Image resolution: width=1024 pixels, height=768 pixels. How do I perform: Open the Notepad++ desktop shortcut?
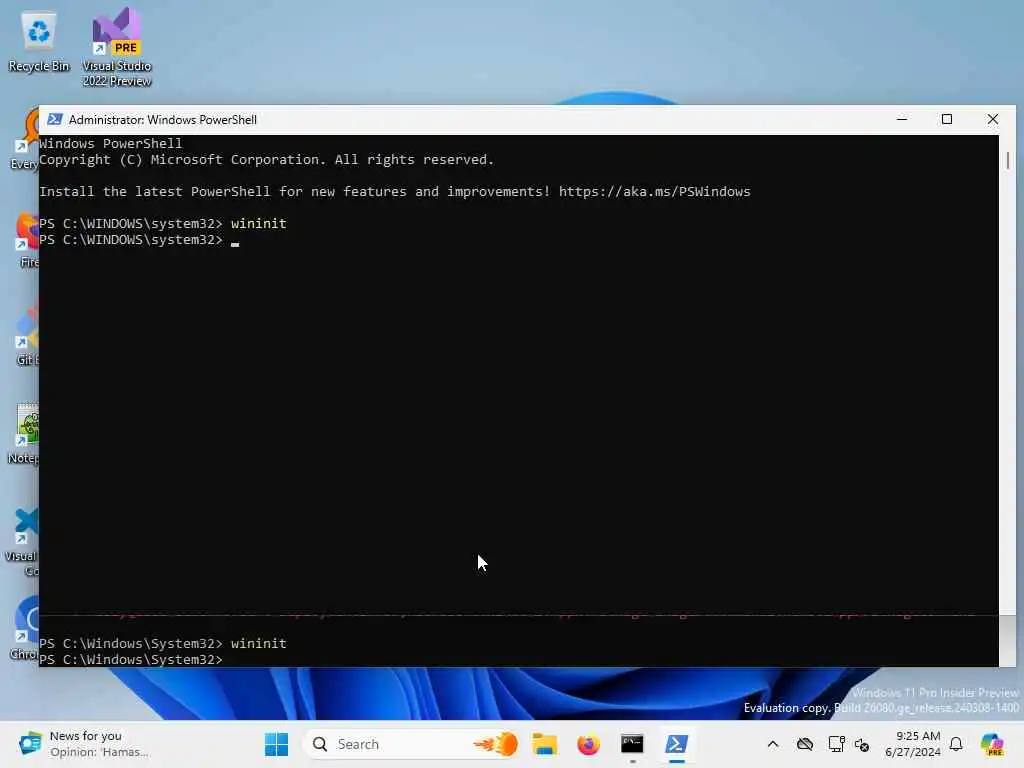[x=25, y=434]
